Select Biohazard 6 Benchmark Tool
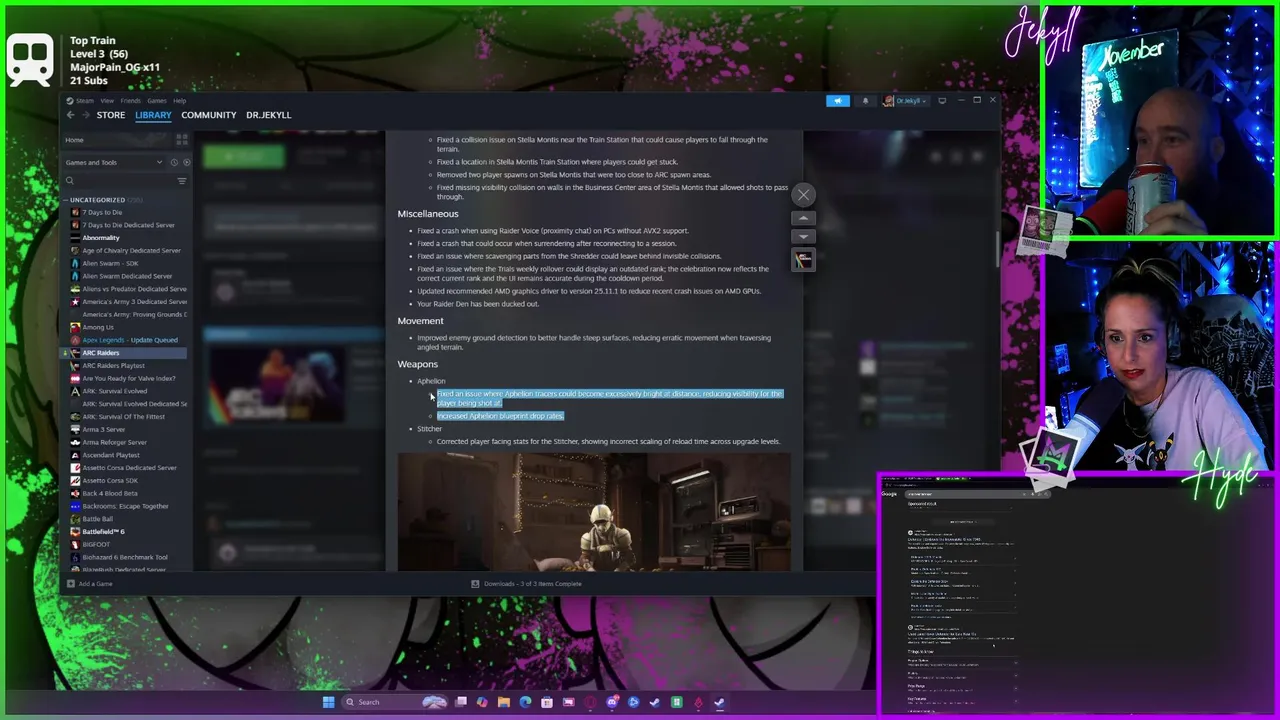The image size is (1280, 720). (125, 557)
